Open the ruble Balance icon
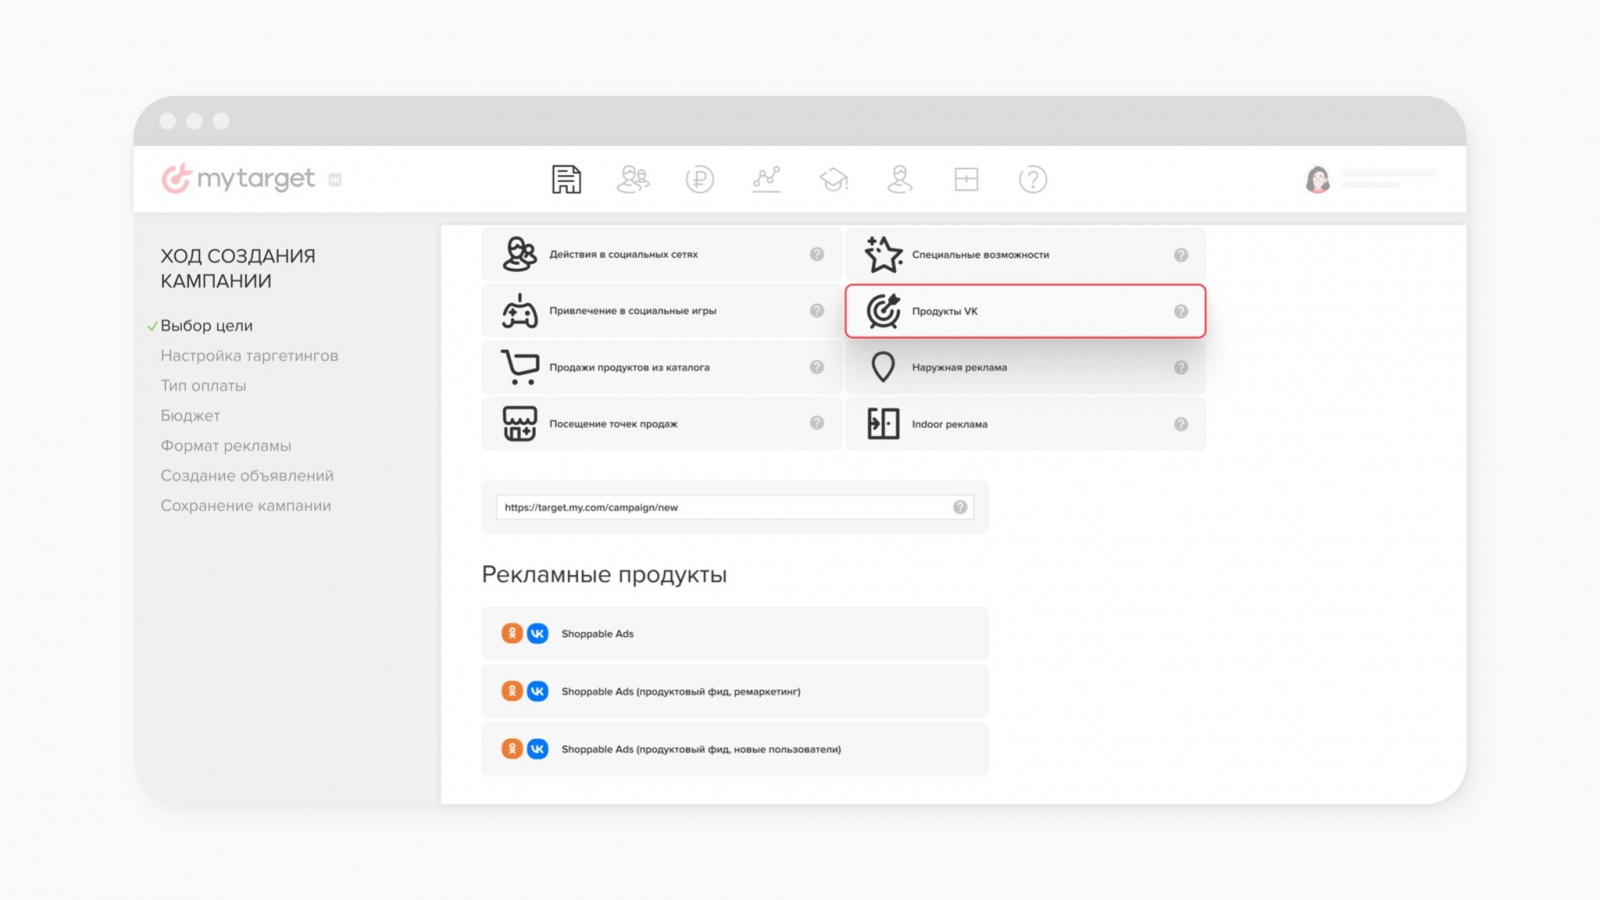This screenshot has height=900, width=1600. (x=700, y=179)
